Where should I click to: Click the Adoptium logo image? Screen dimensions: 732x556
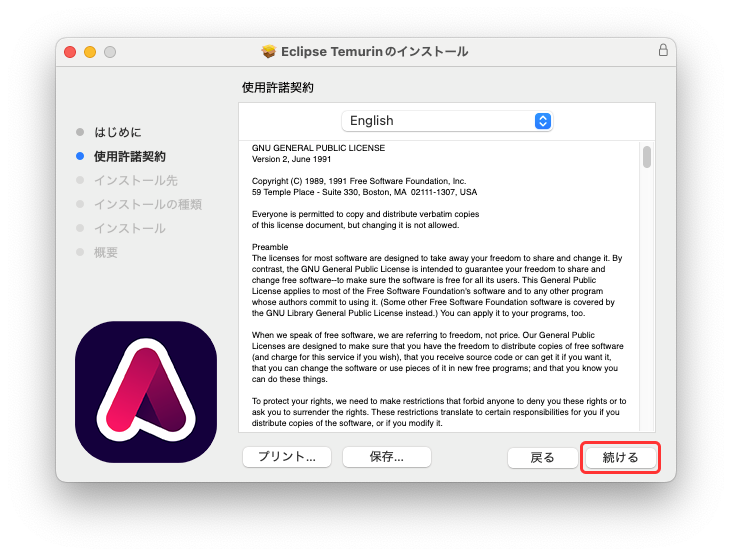[x=146, y=392]
